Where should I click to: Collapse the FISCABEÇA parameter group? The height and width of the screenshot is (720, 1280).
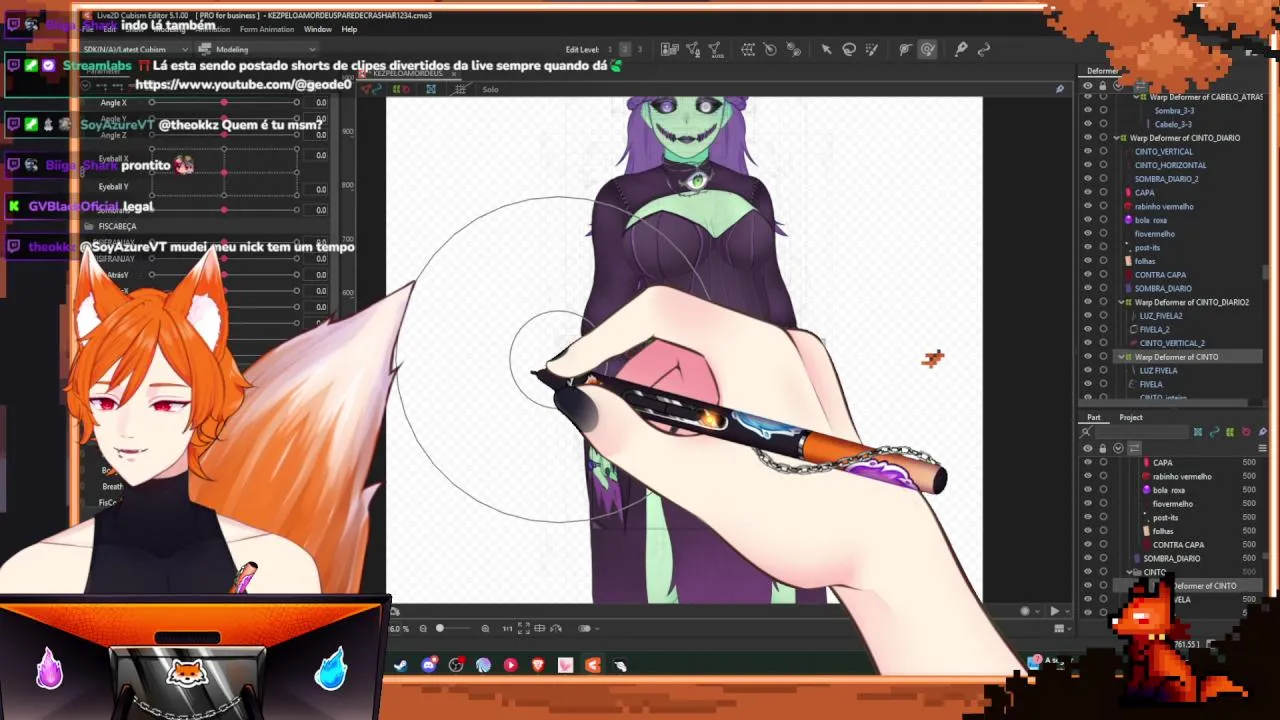click(88, 227)
